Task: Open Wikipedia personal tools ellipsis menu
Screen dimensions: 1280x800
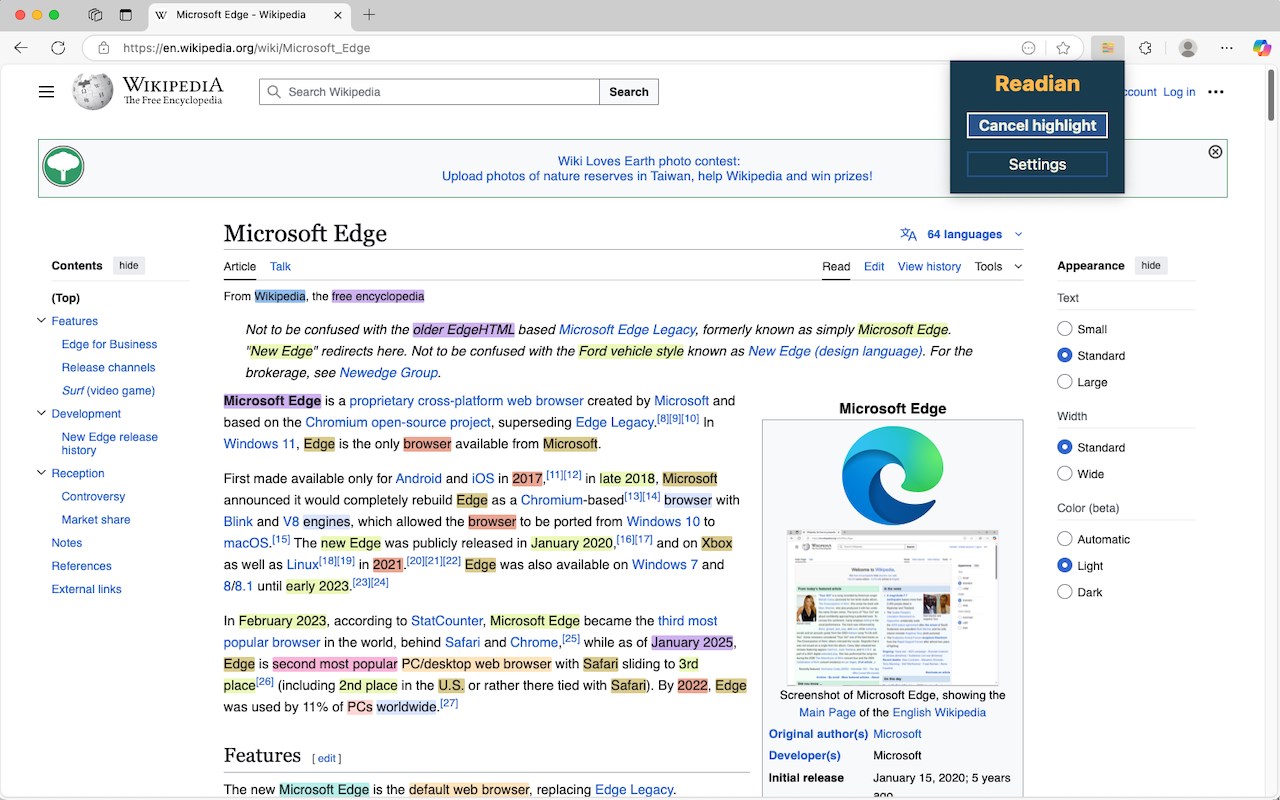Action: pyautogui.click(x=1216, y=92)
